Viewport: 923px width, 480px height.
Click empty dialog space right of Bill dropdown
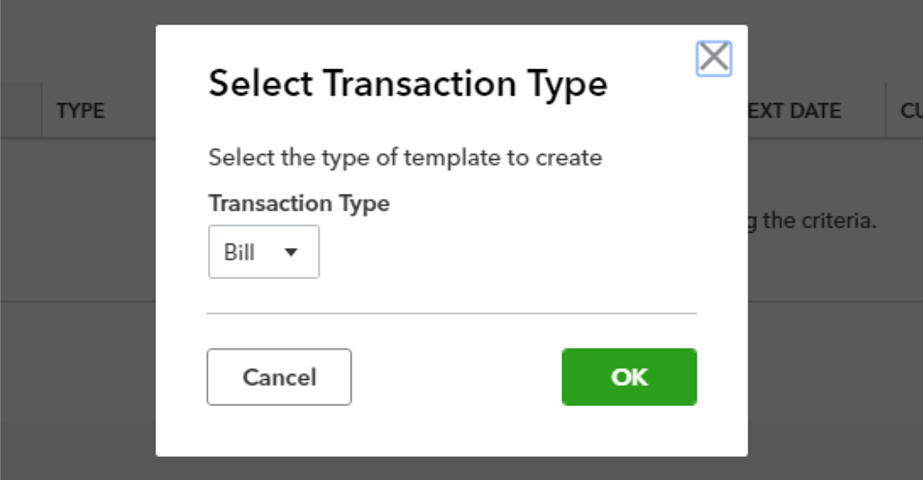click(x=500, y=252)
